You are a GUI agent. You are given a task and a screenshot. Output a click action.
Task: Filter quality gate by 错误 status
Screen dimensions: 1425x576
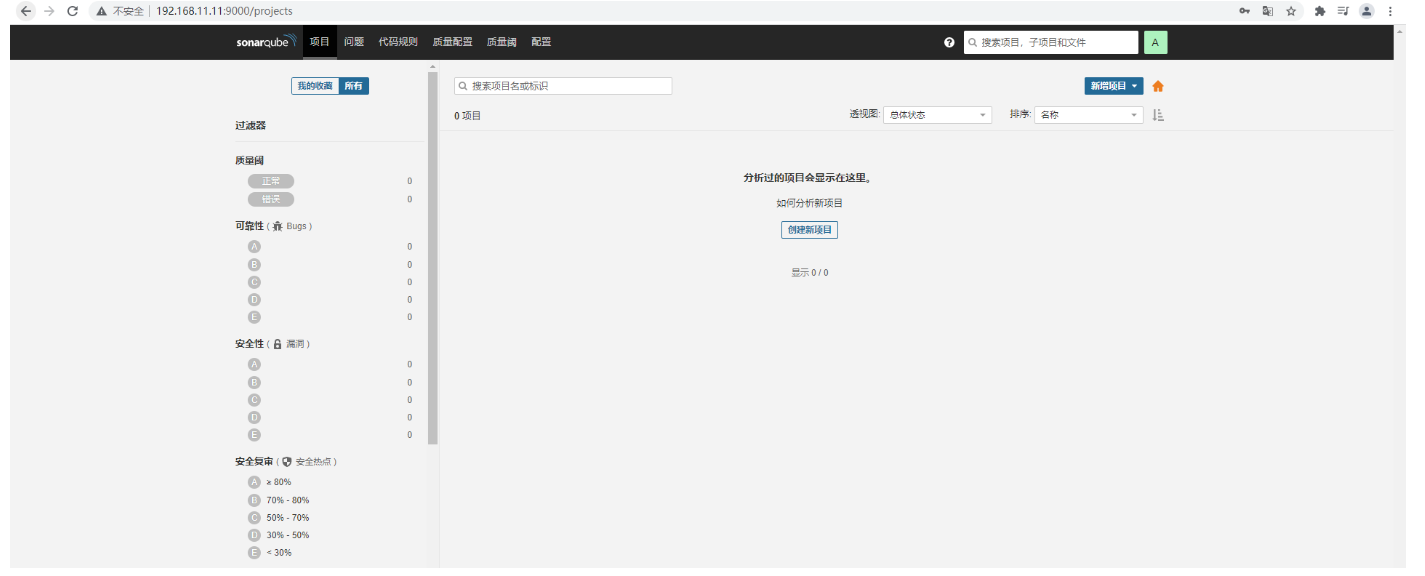[x=271, y=199]
